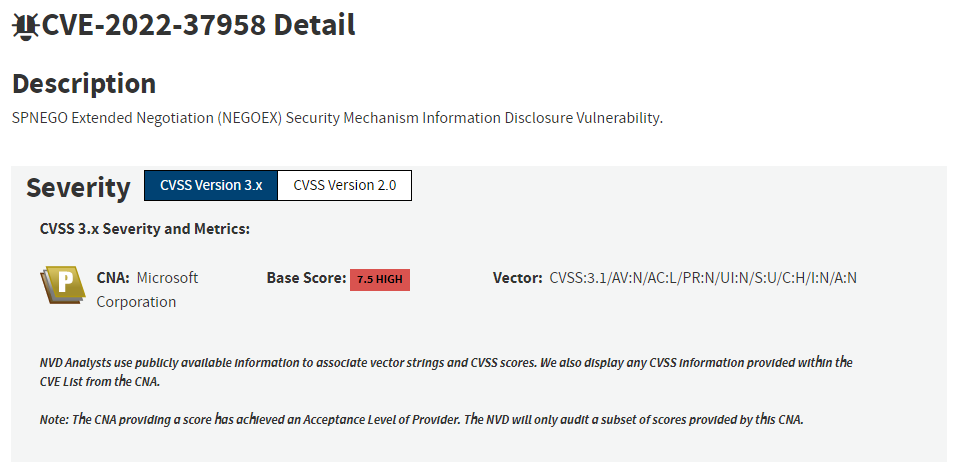Click the CVSS:3.1 vector string
956x474 pixels.
703,278
